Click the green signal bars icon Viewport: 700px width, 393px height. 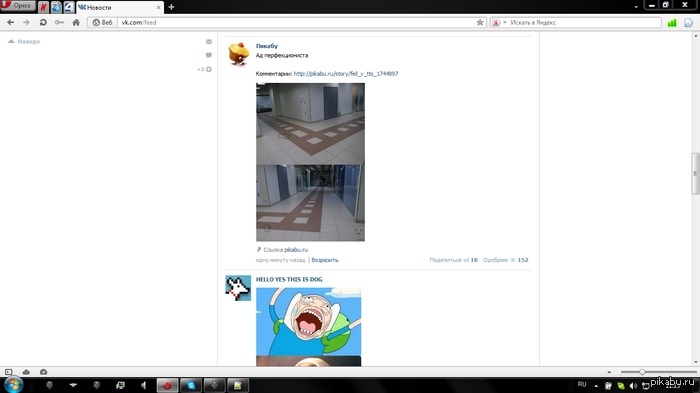coord(672,23)
